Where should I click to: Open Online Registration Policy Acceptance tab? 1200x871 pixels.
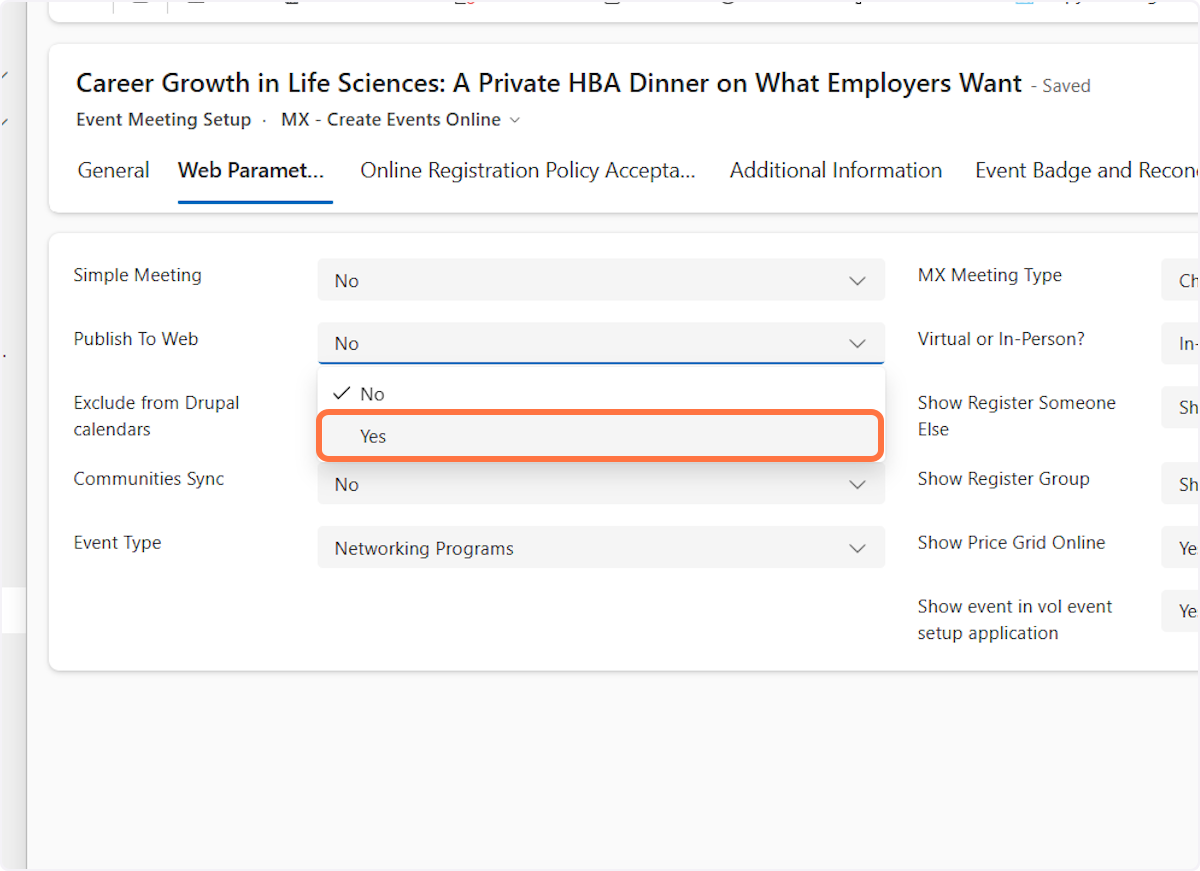527,171
